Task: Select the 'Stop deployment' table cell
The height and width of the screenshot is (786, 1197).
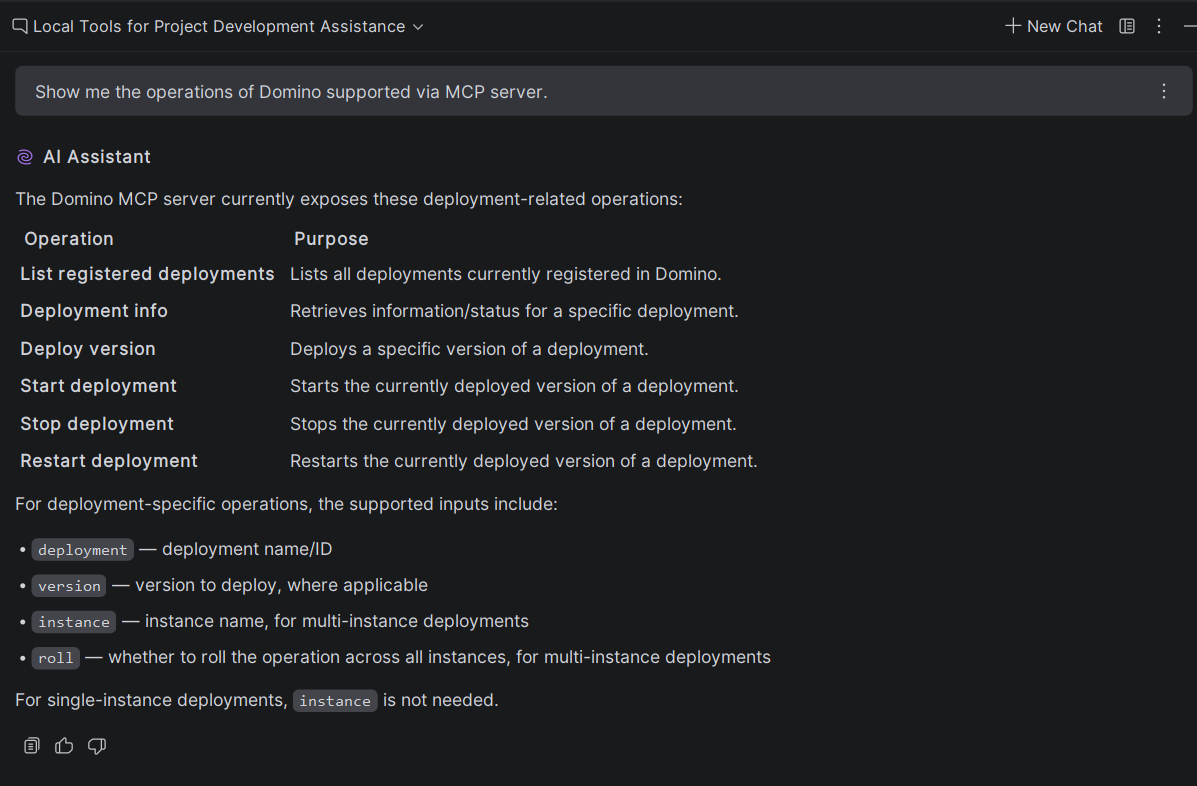Action: (x=97, y=424)
